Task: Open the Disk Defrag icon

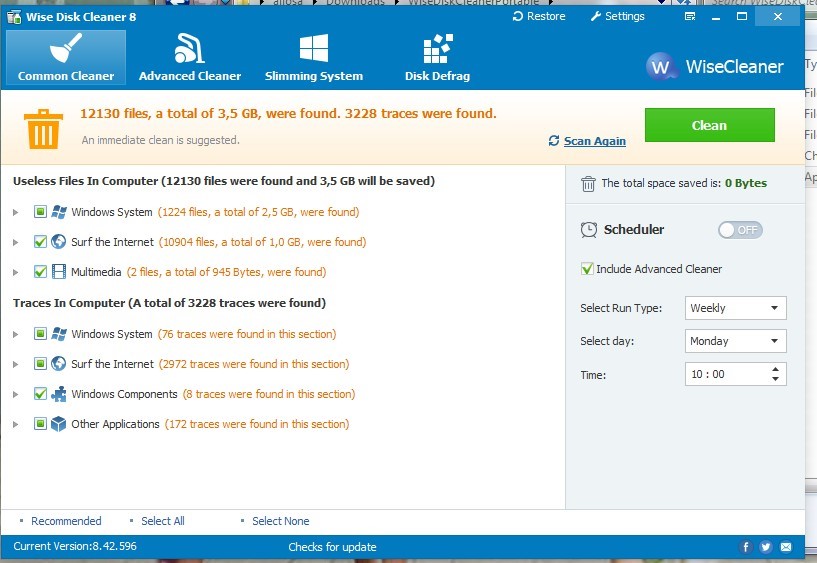Action: tap(437, 49)
